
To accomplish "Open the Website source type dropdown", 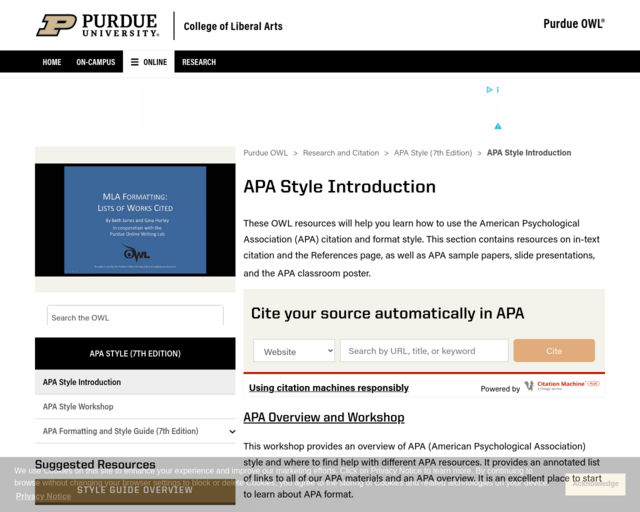I will (294, 351).
